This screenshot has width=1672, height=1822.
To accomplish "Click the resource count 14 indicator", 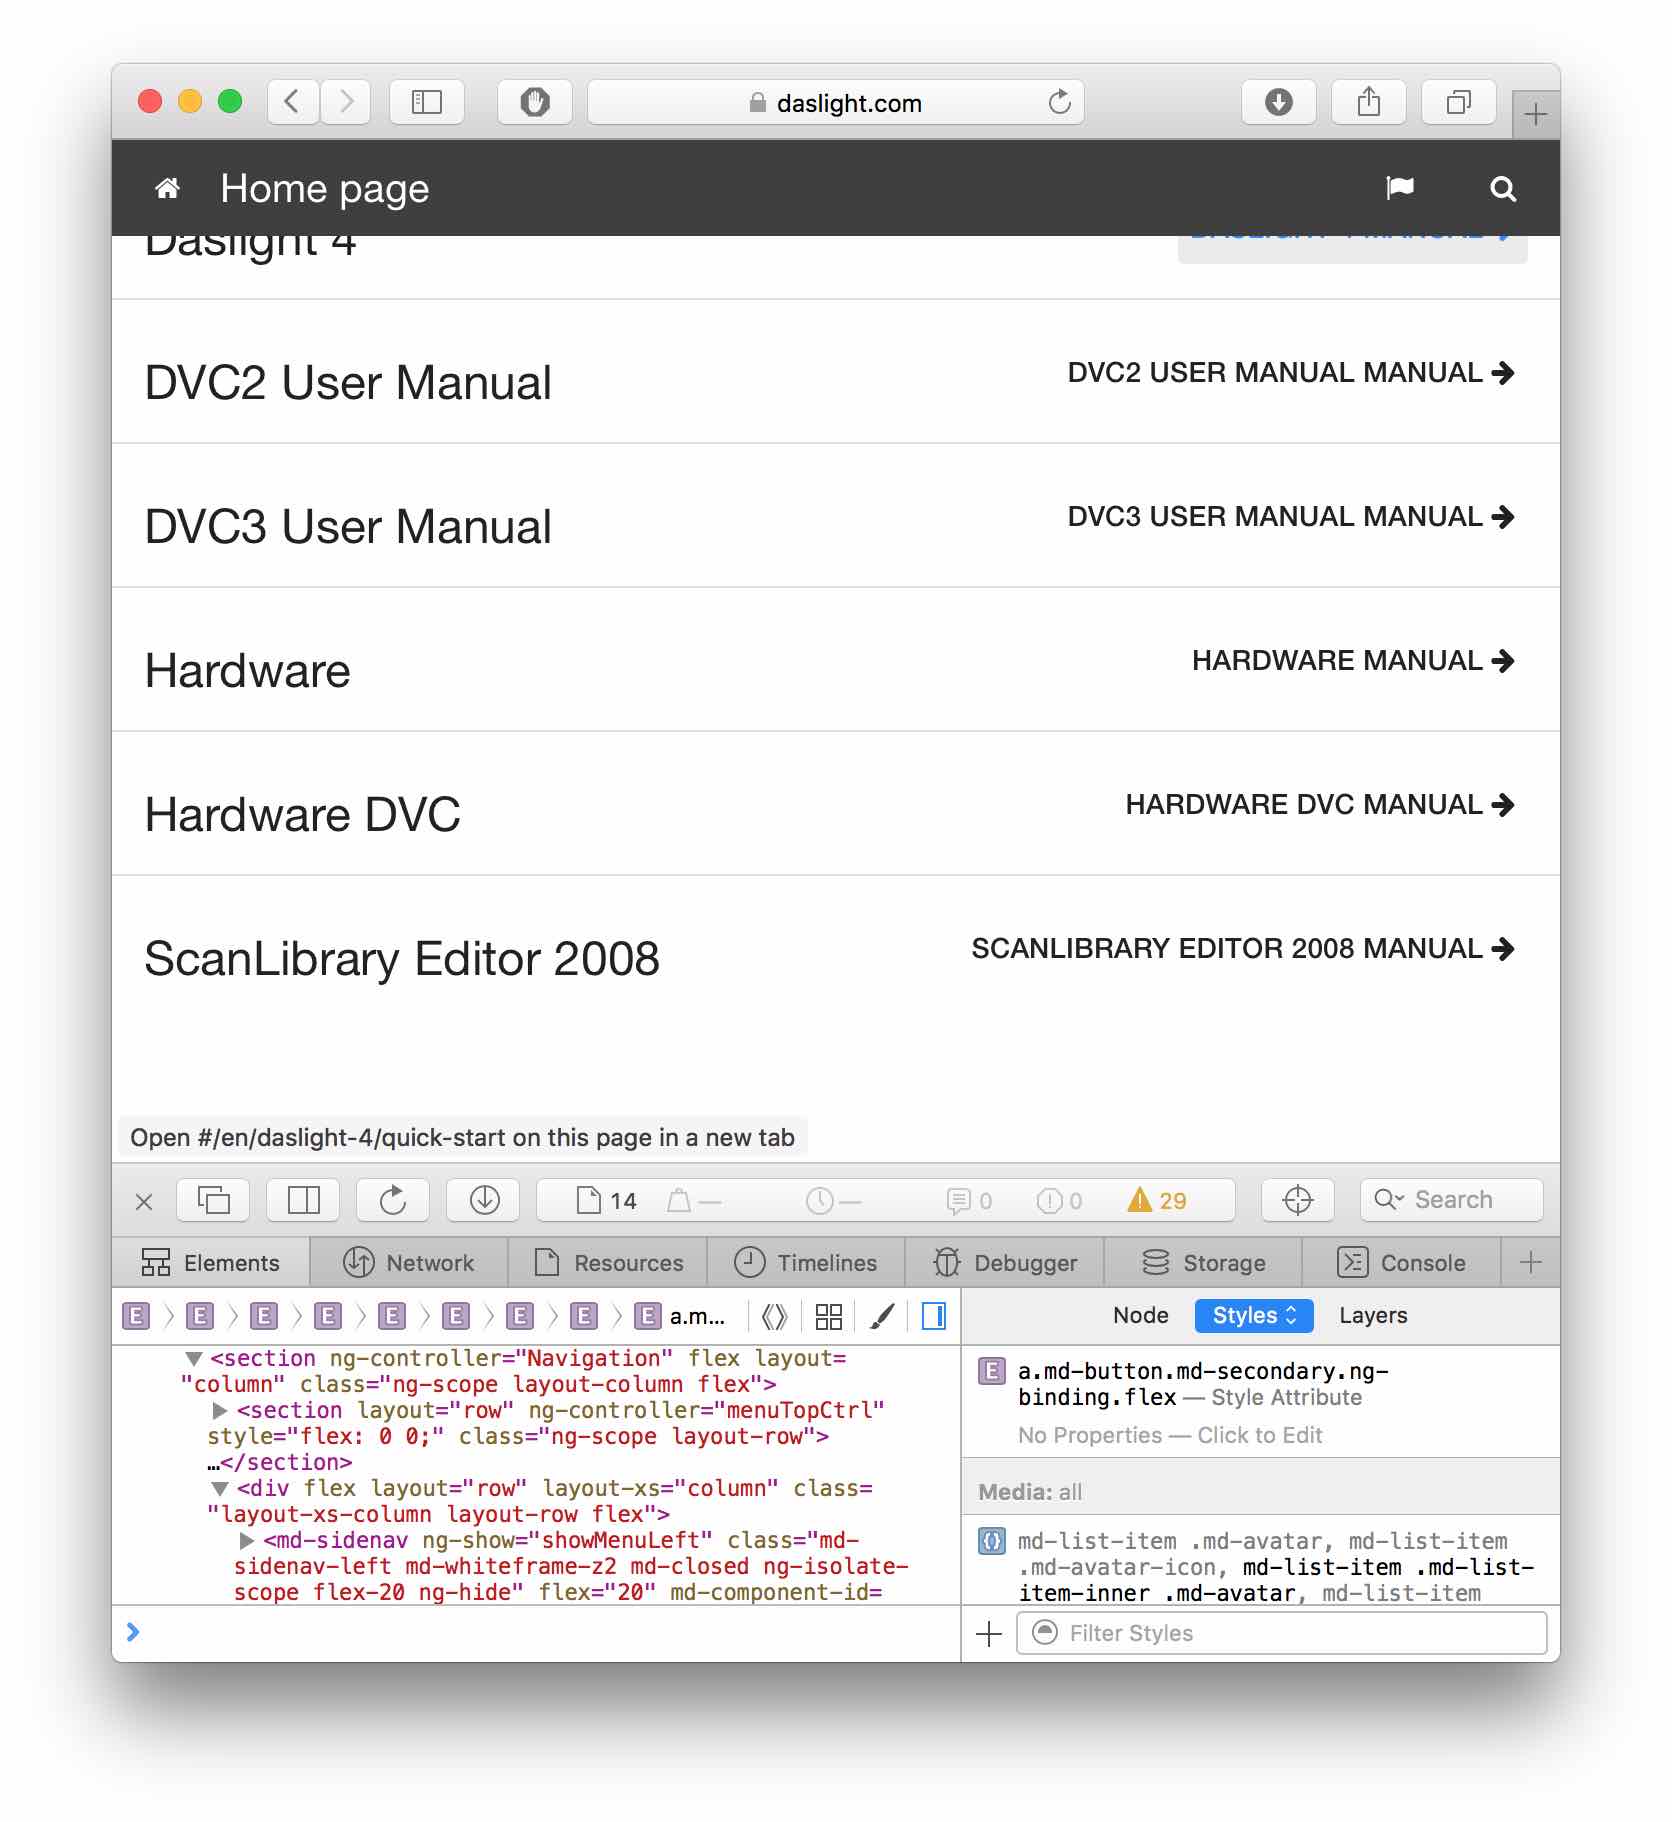I will tap(607, 1200).
